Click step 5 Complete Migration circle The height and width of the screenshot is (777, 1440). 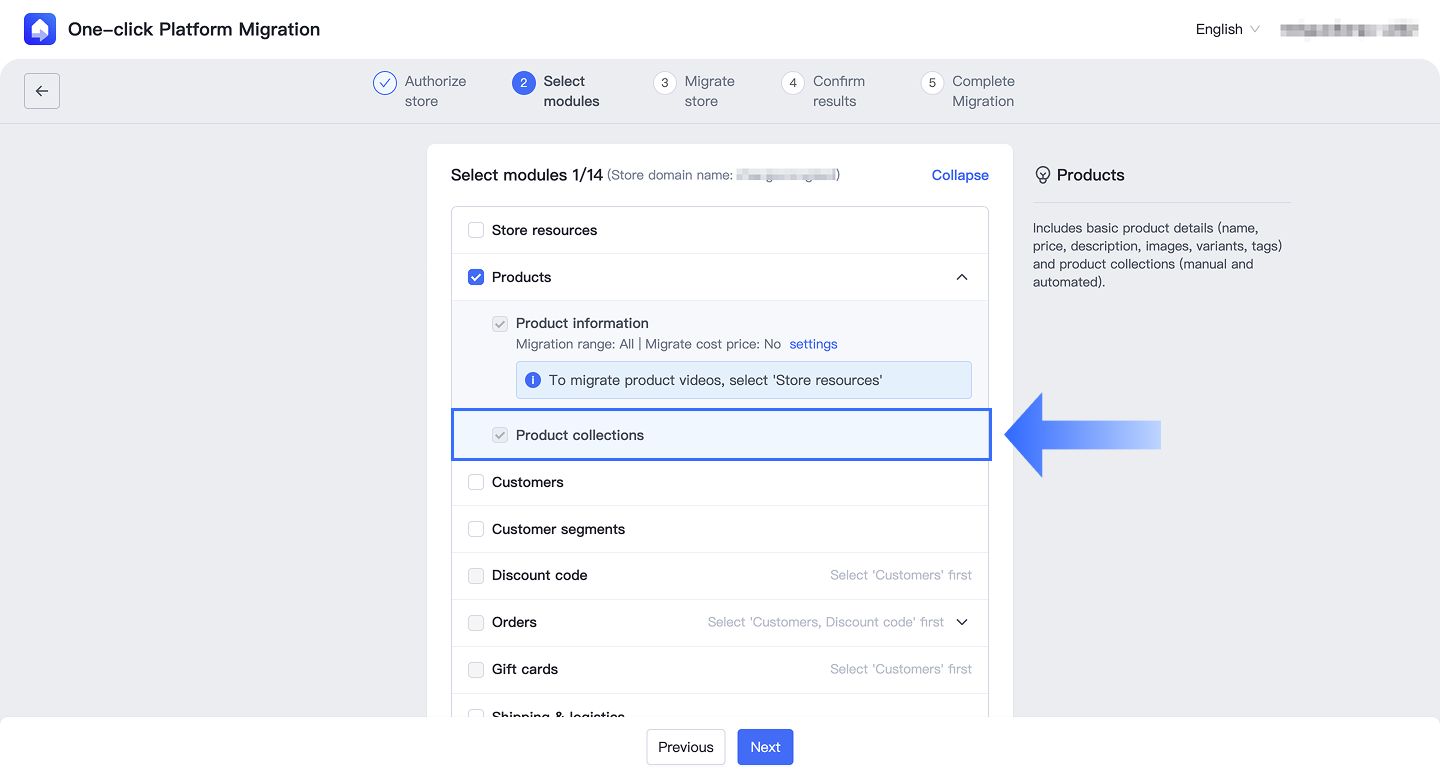pyautogui.click(x=932, y=83)
